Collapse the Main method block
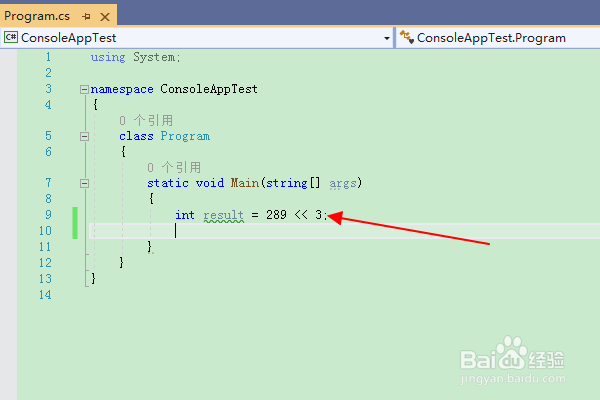The image size is (600, 400). click(84, 183)
